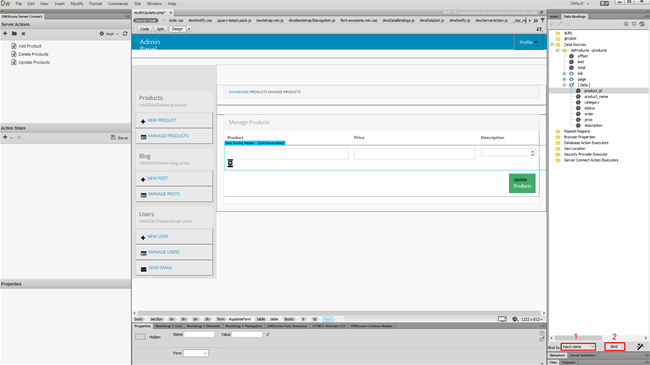Click the NEW USER link
The image size is (650, 365).
point(158,236)
